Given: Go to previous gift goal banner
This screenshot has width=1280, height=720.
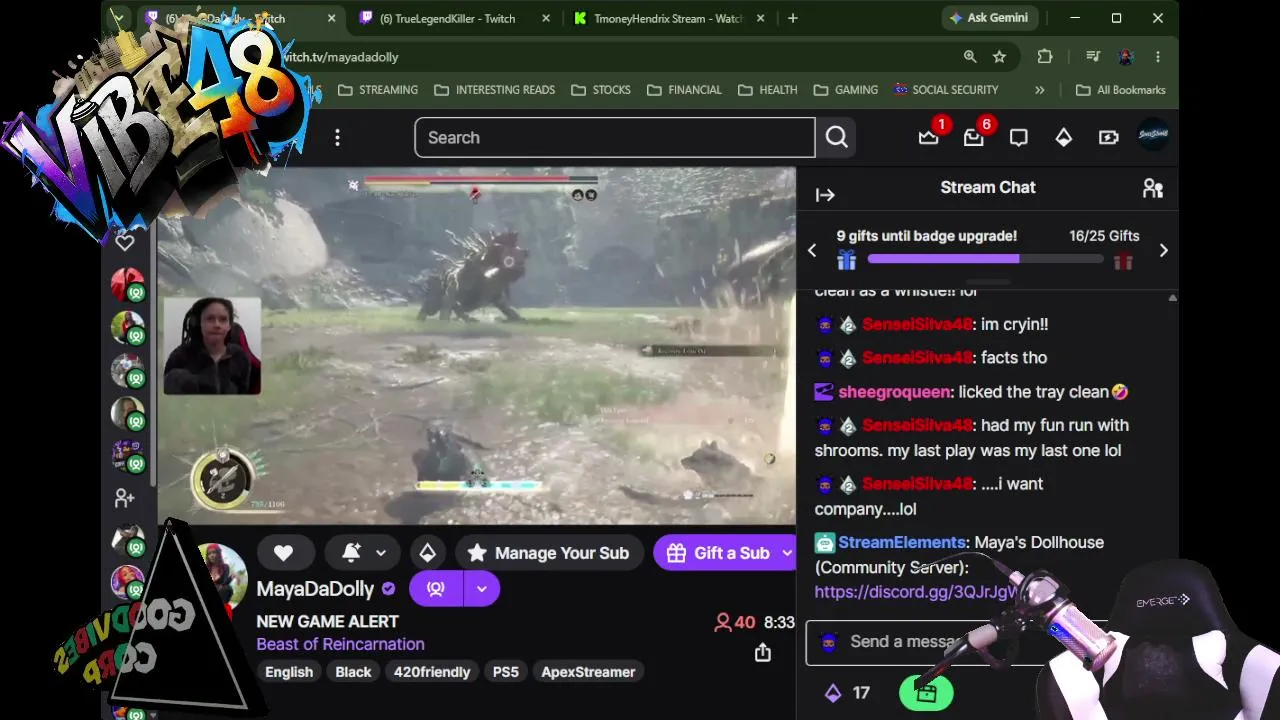Looking at the screenshot, I should 812,250.
